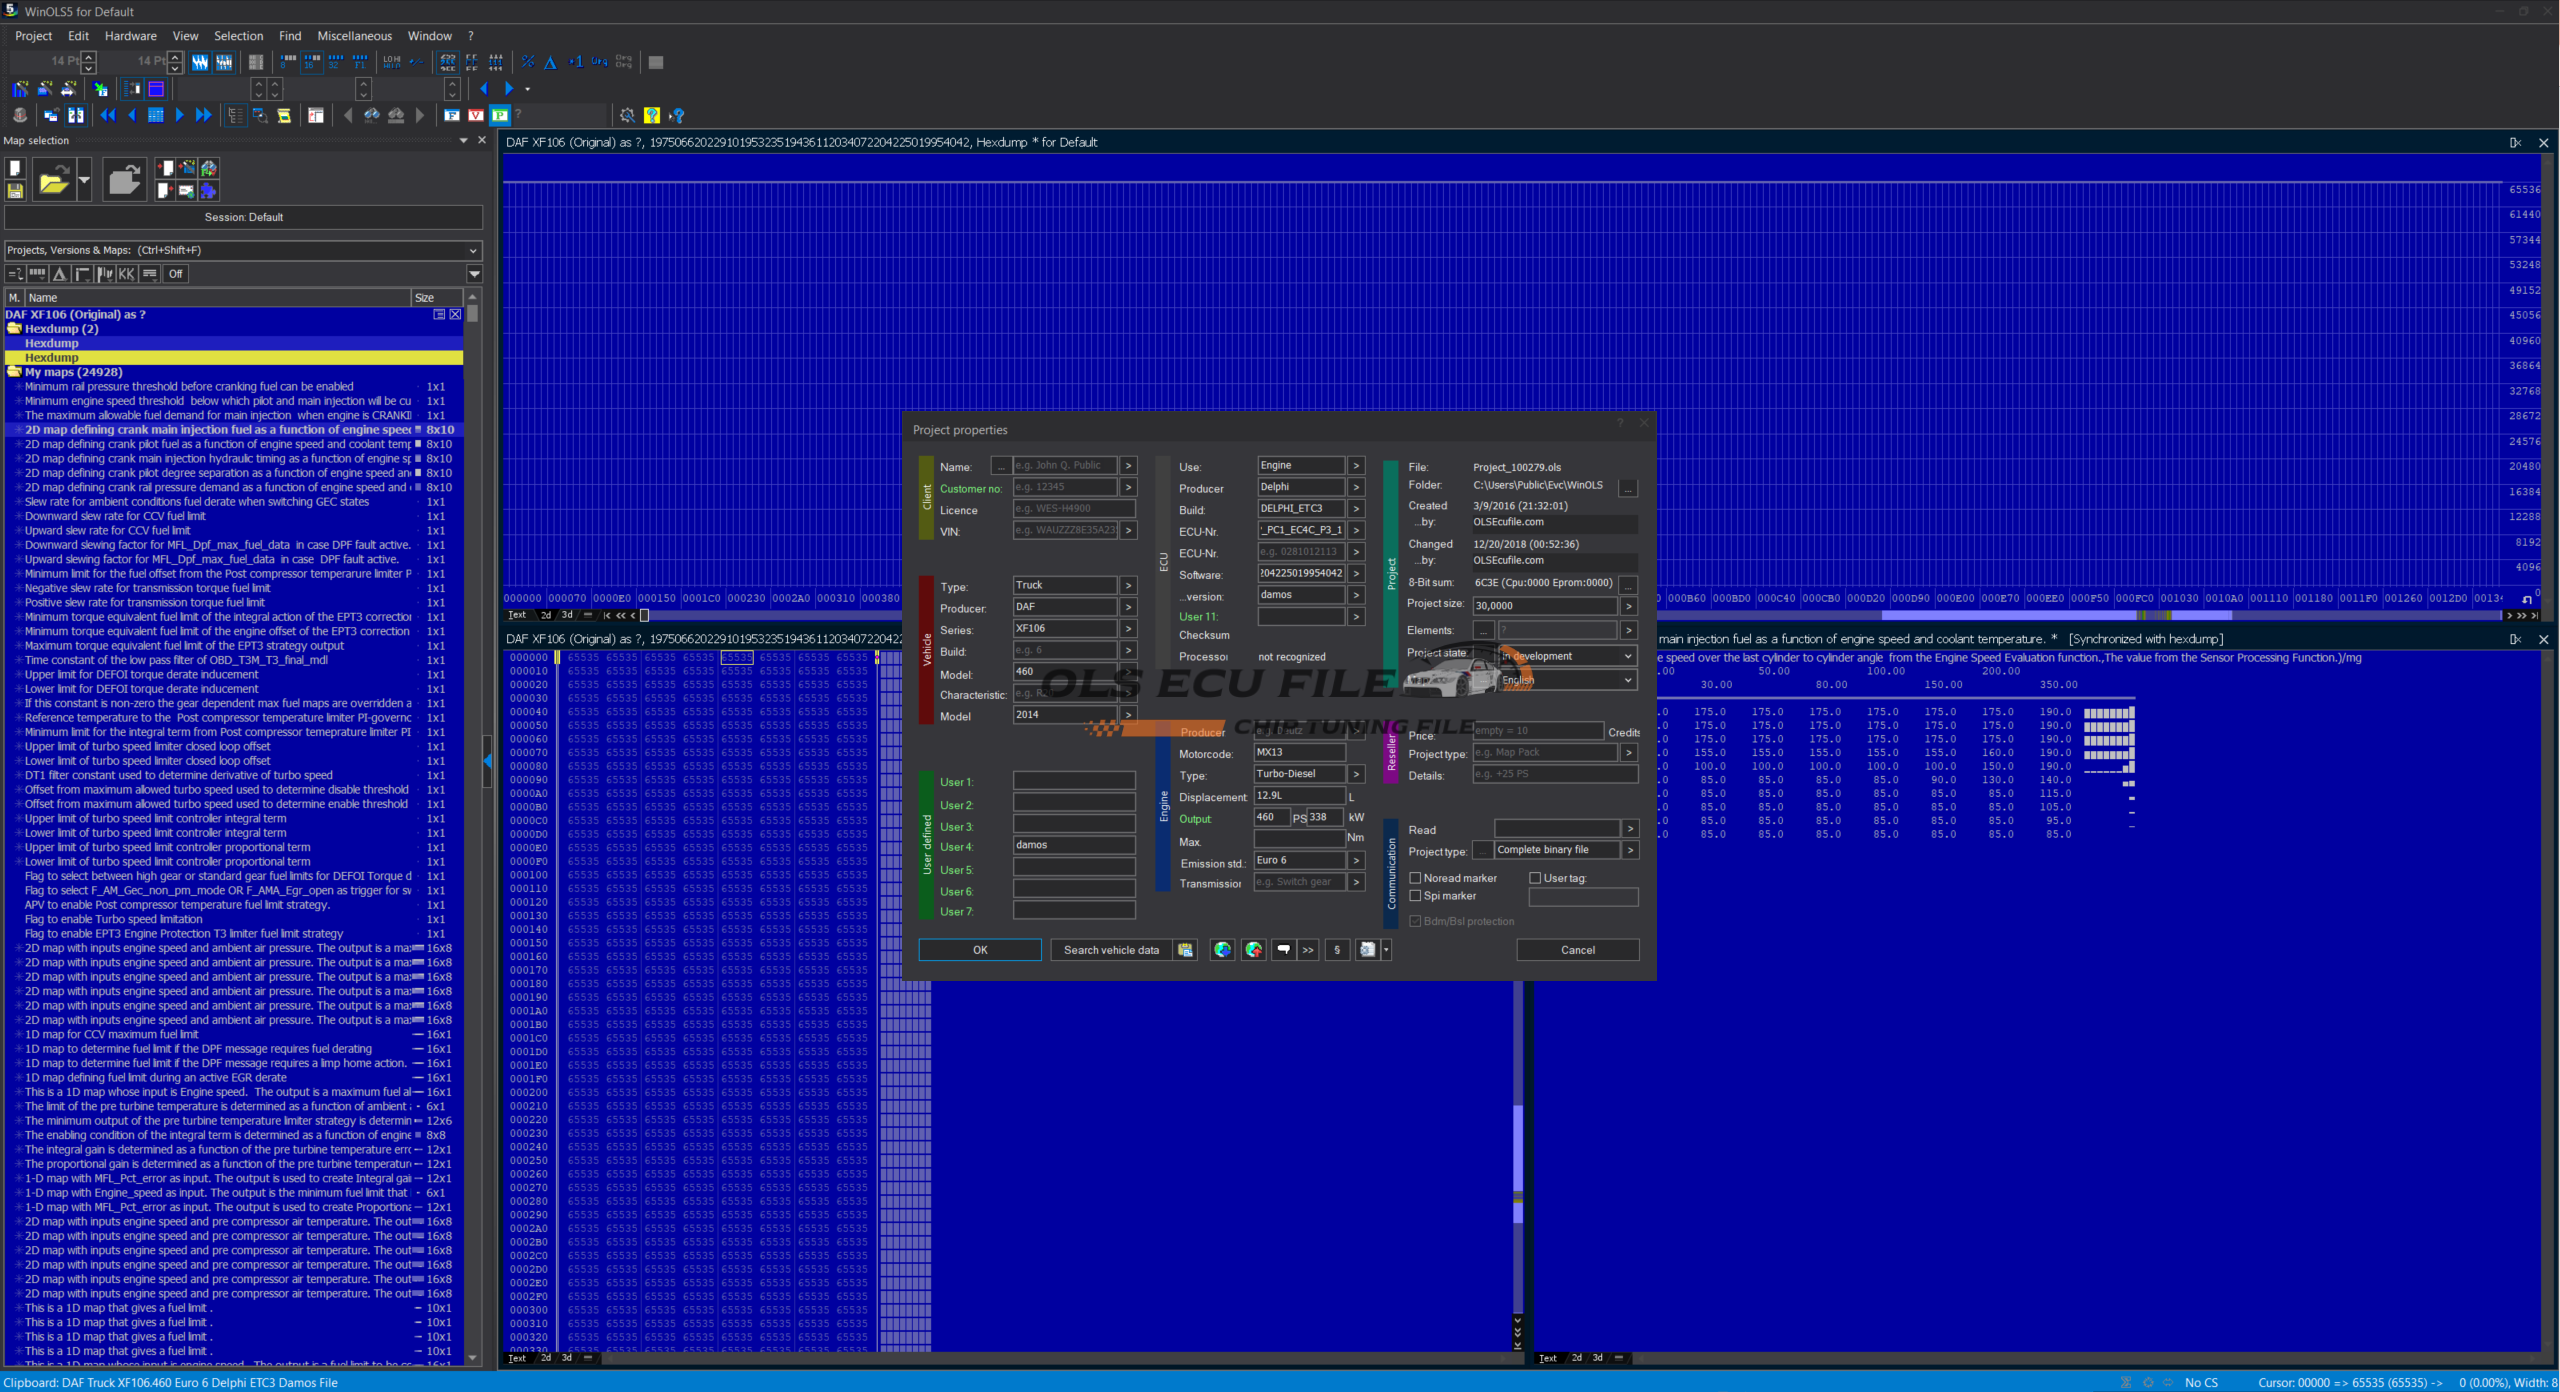Click the globe download icon in dialog
Screen dimensions: 2560x1392
(x=1222, y=950)
